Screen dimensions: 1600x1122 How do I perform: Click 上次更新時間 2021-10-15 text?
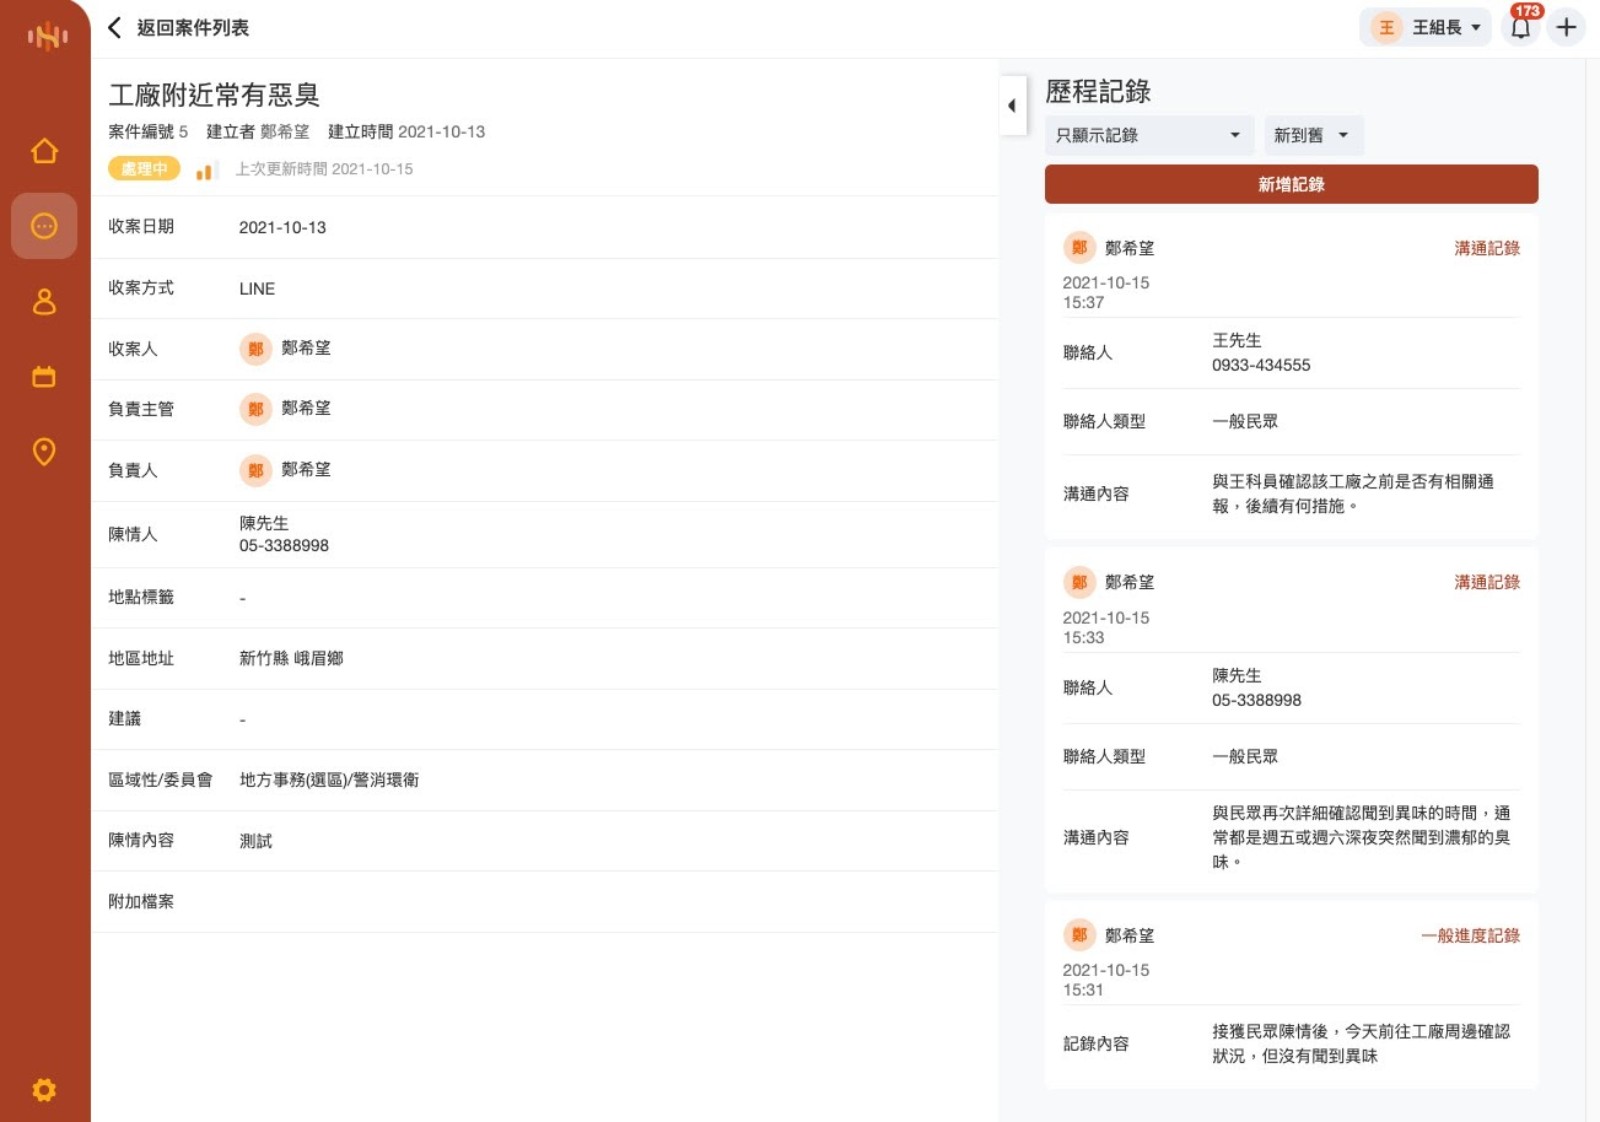pos(324,170)
